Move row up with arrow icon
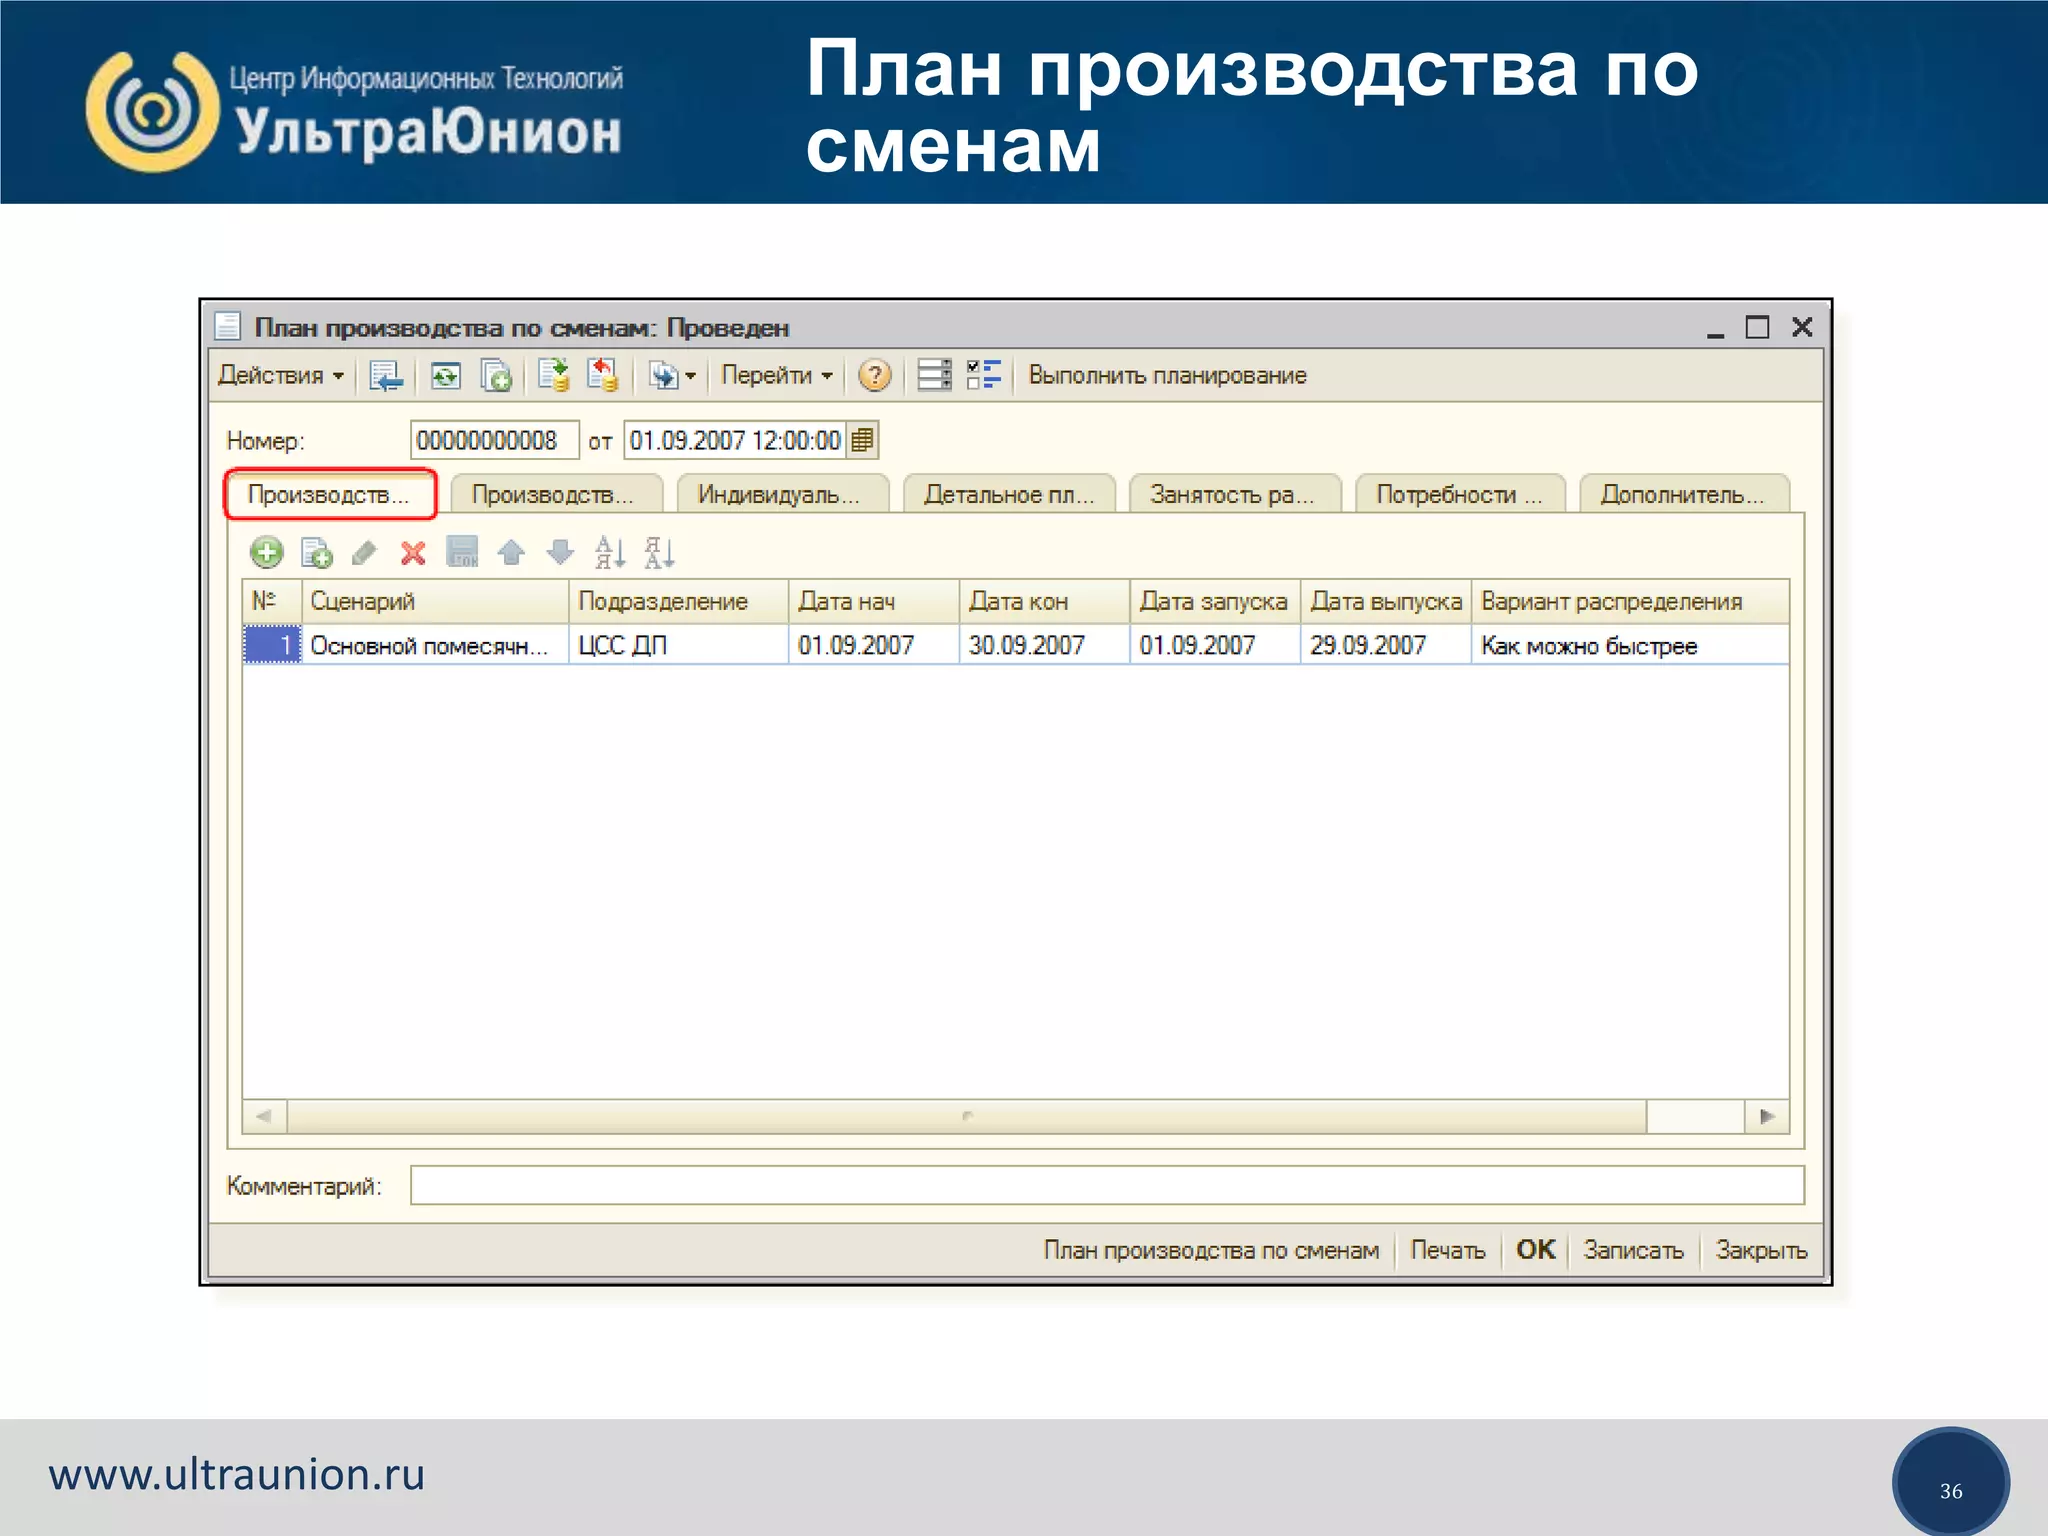This screenshot has height=1536, width=2048. pyautogui.click(x=511, y=552)
